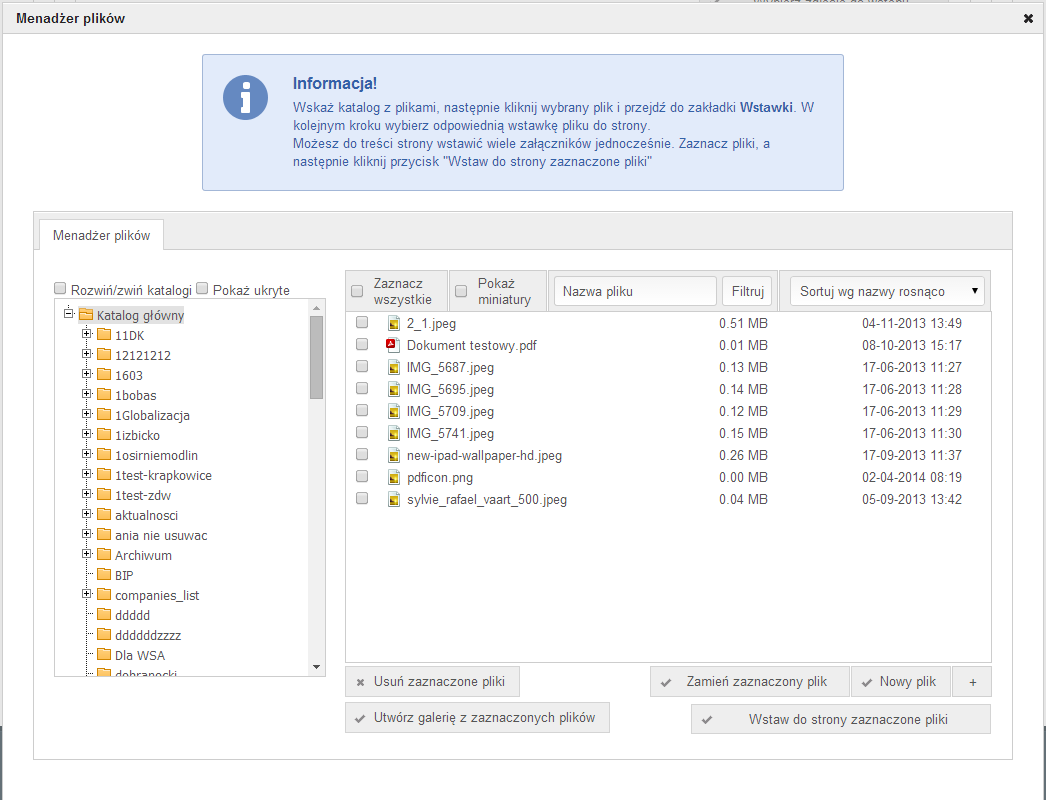This screenshot has height=800, width=1046.
Task: Click file name IMG_5709.jpeg
Action: 450,412
